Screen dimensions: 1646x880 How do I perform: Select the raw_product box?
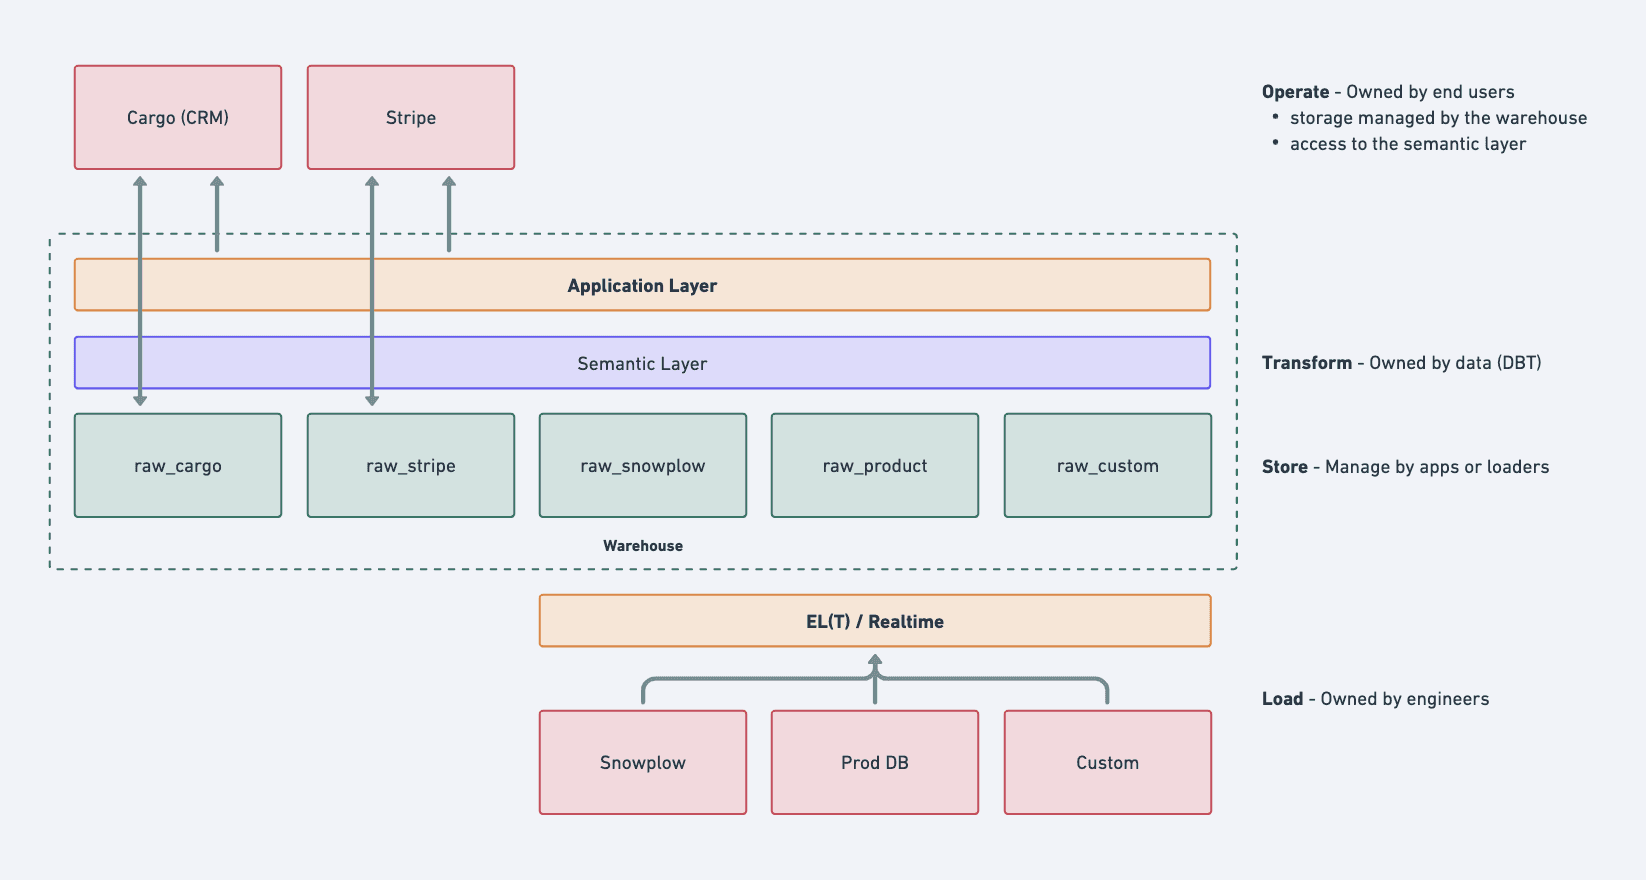875,465
